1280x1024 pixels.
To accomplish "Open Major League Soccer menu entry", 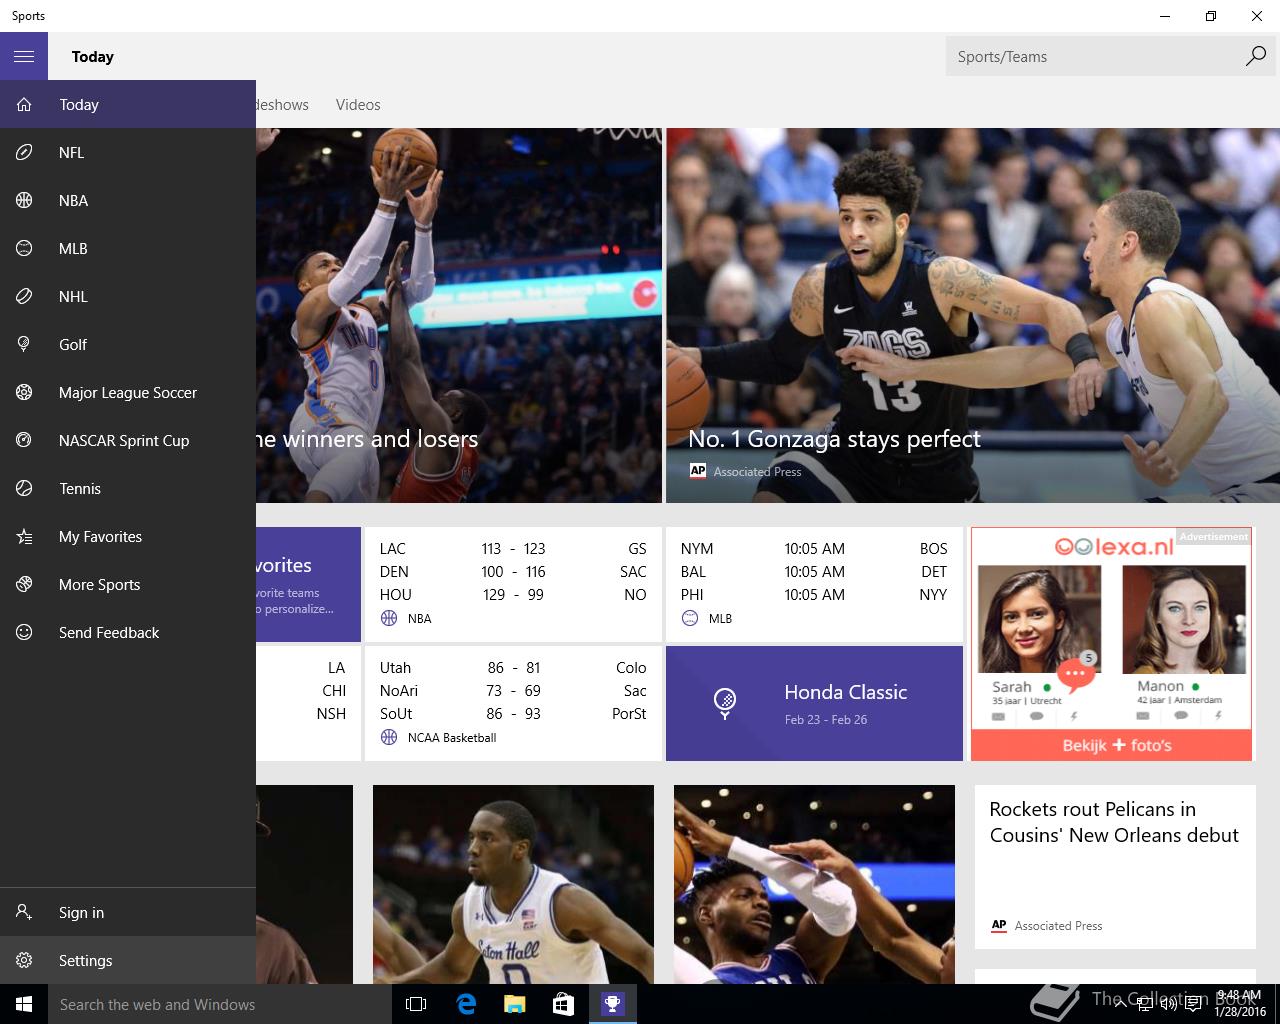I will pyautogui.click(x=128, y=392).
